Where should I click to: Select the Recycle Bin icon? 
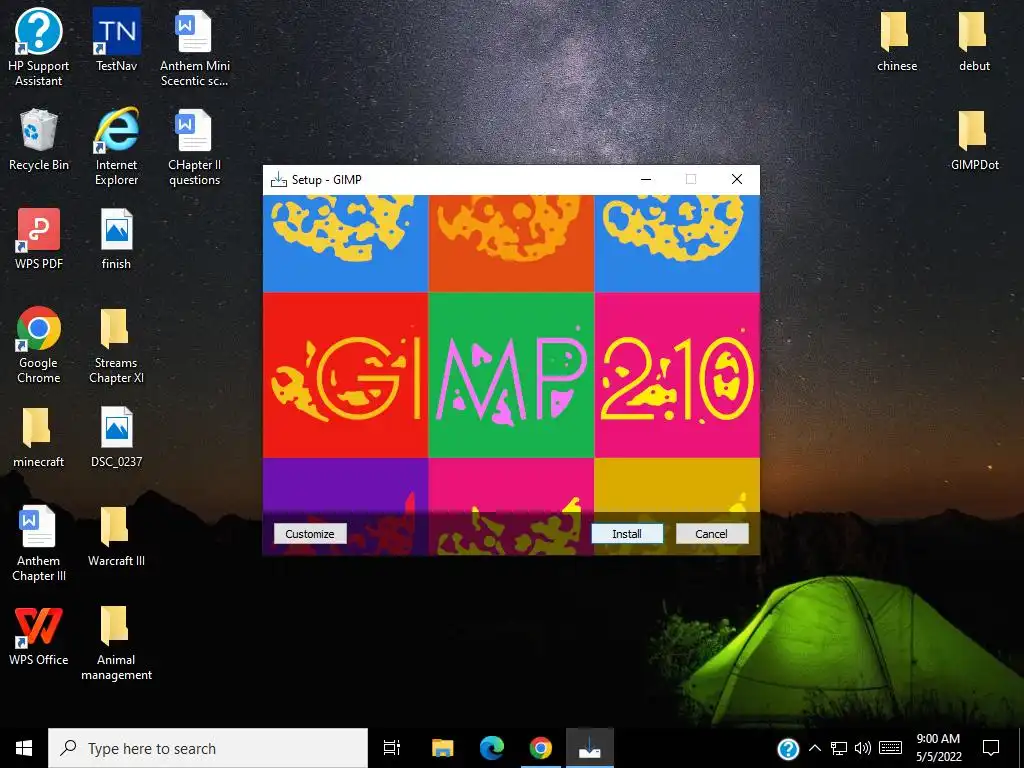pyautogui.click(x=39, y=139)
